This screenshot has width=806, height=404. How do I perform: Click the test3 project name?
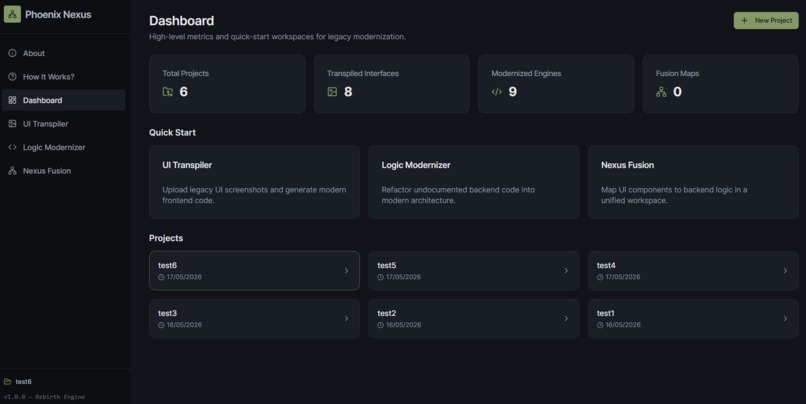pos(168,313)
